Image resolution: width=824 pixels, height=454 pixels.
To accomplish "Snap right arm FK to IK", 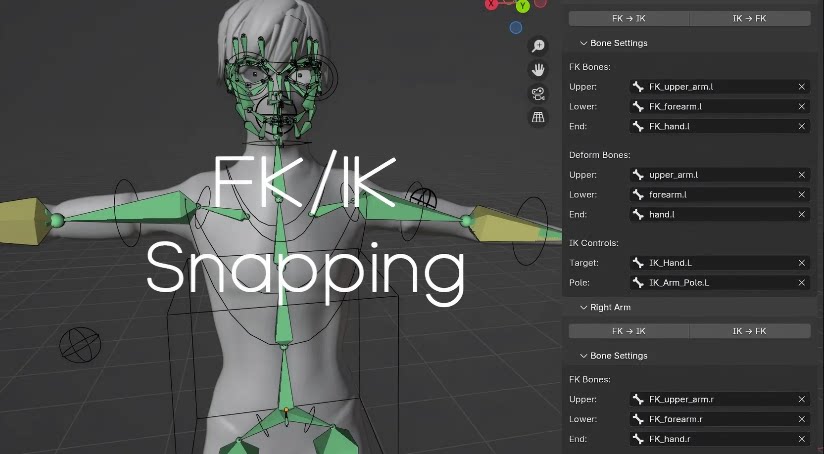I will tap(629, 331).
